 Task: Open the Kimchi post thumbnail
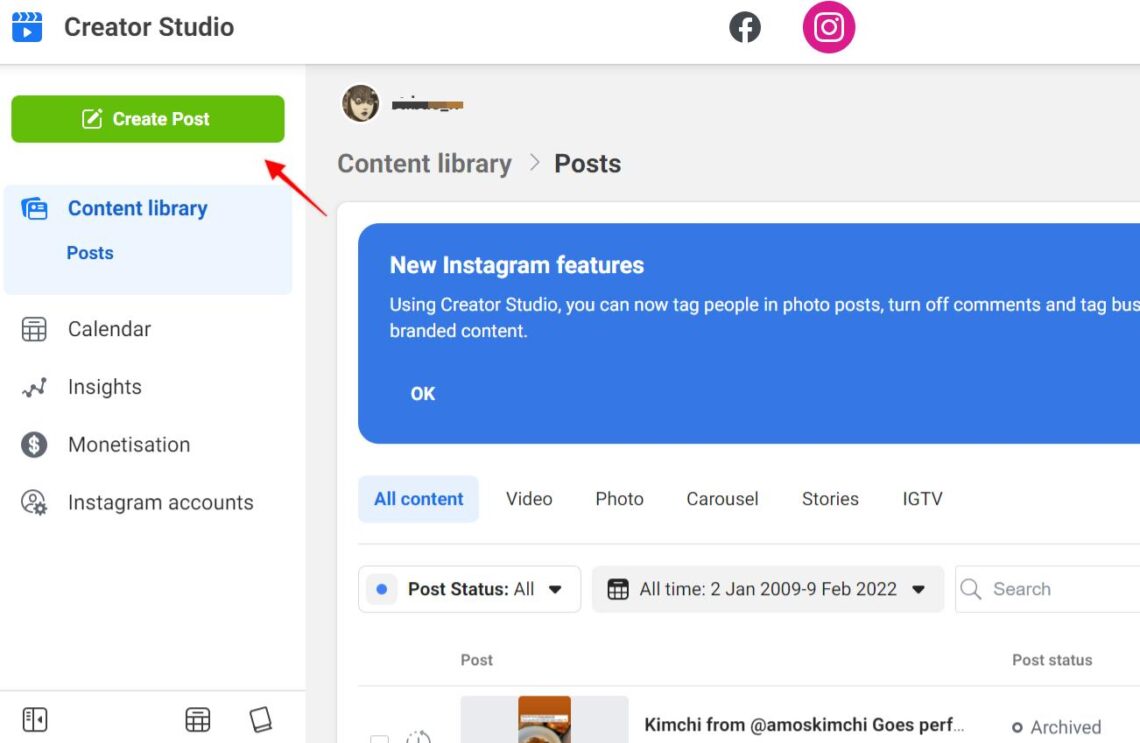544,722
